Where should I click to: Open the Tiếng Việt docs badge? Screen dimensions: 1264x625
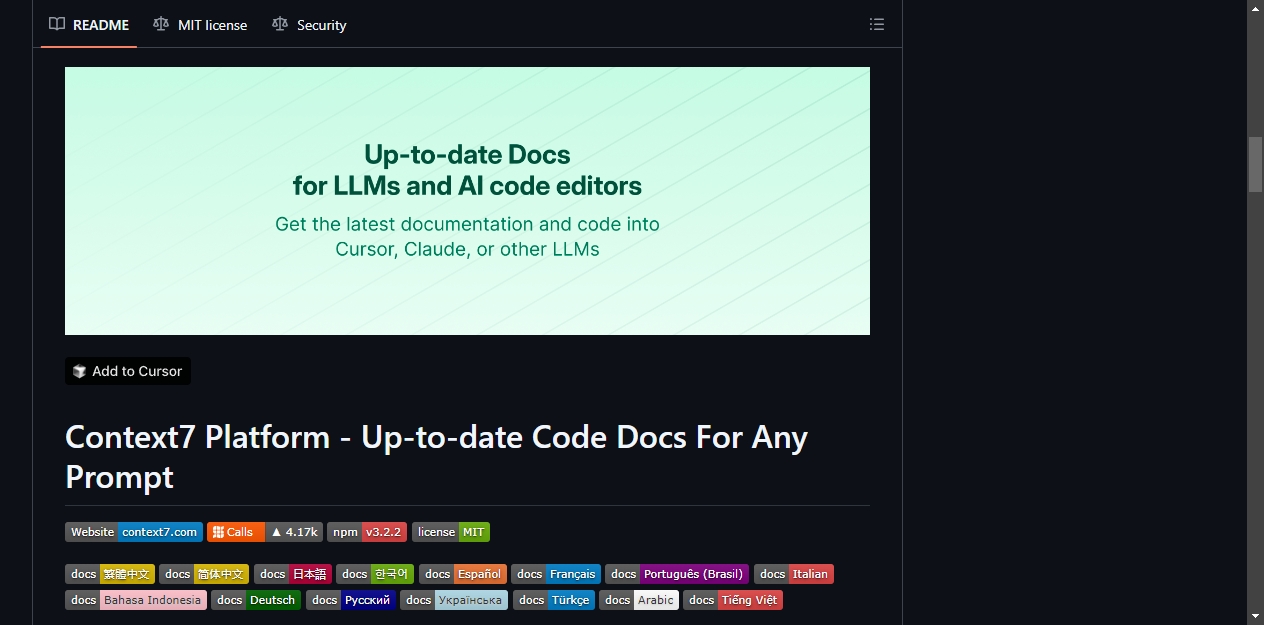[x=733, y=600]
